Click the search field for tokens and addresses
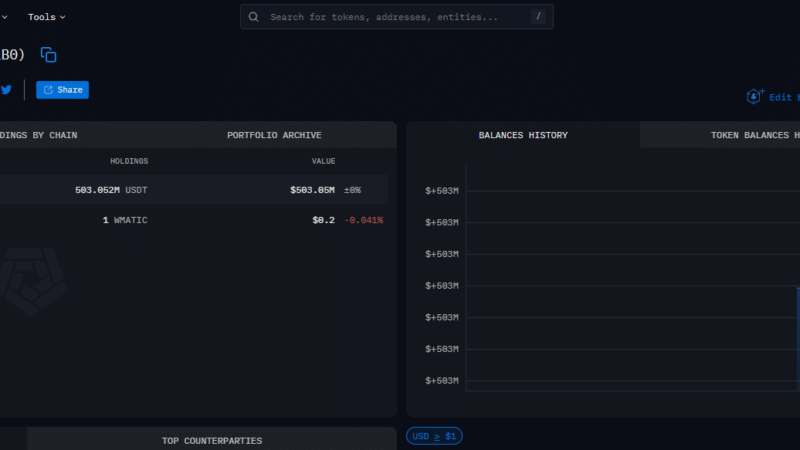The image size is (800, 450). coord(396,17)
